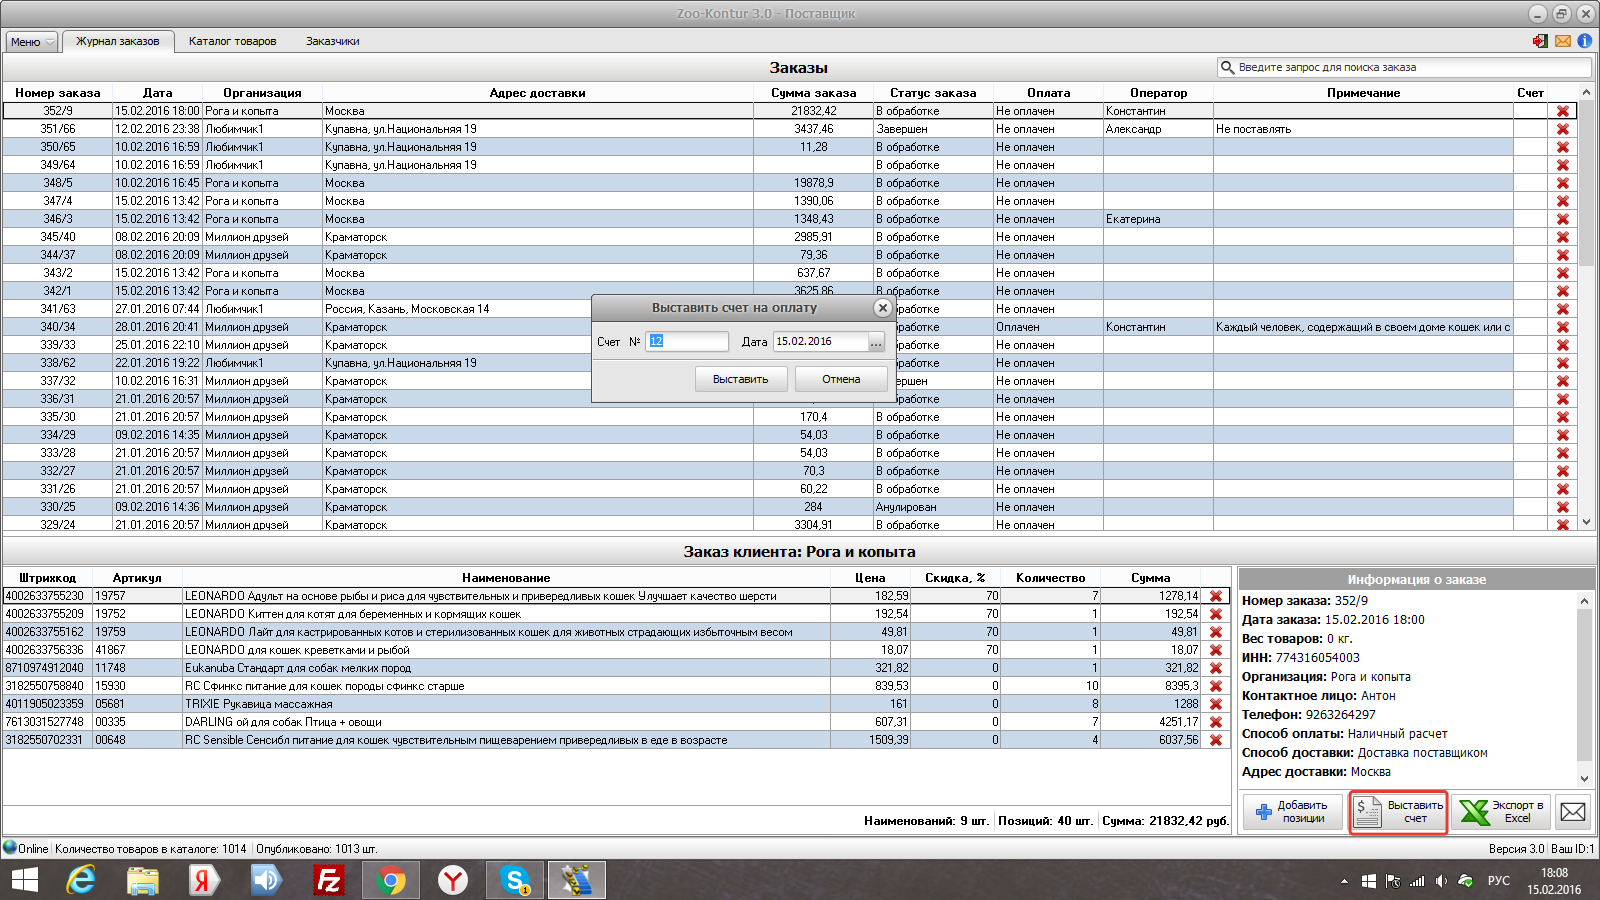The width and height of the screenshot is (1600, 900).
Task: Click the order info panel scroll down arrow
Action: click(x=1584, y=778)
